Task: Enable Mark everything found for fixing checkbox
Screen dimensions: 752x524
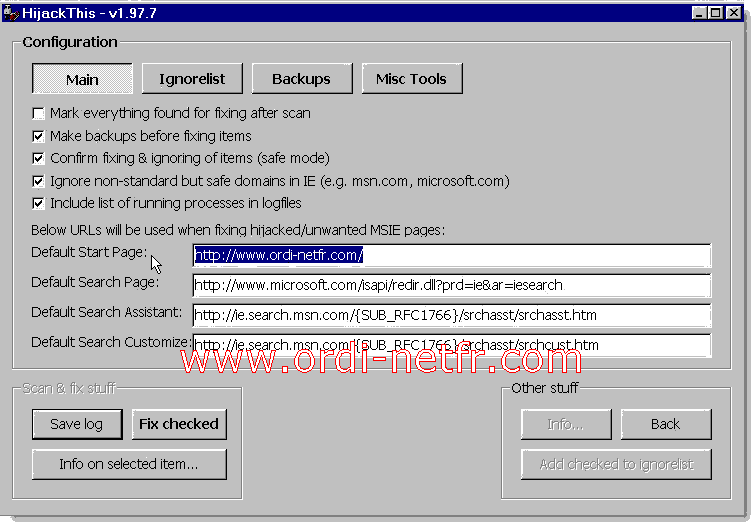Action: coord(38,114)
